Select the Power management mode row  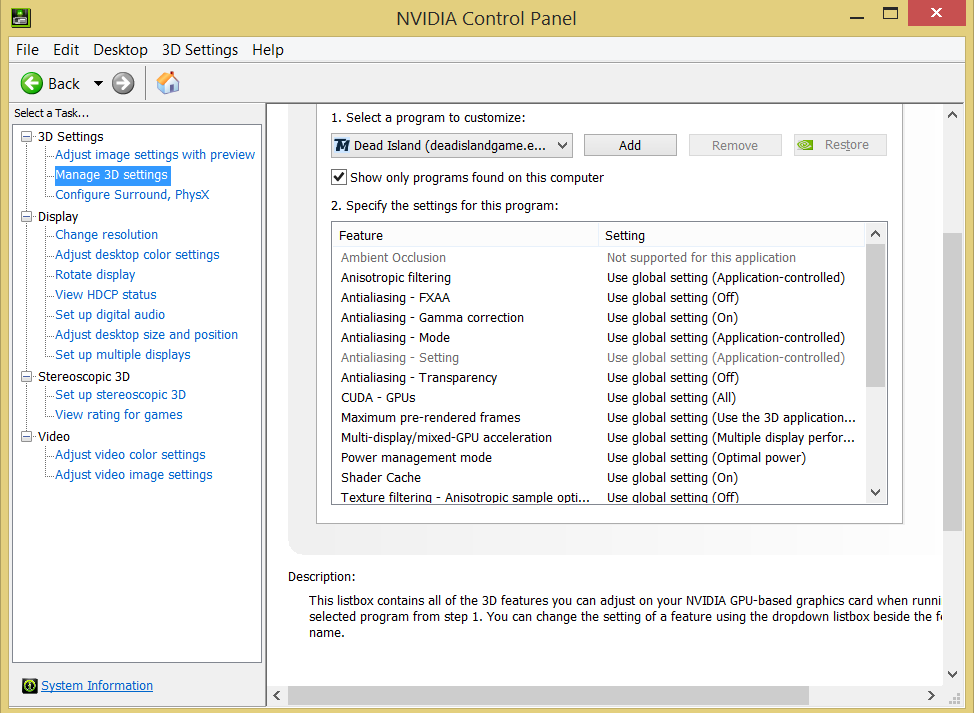point(416,458)
